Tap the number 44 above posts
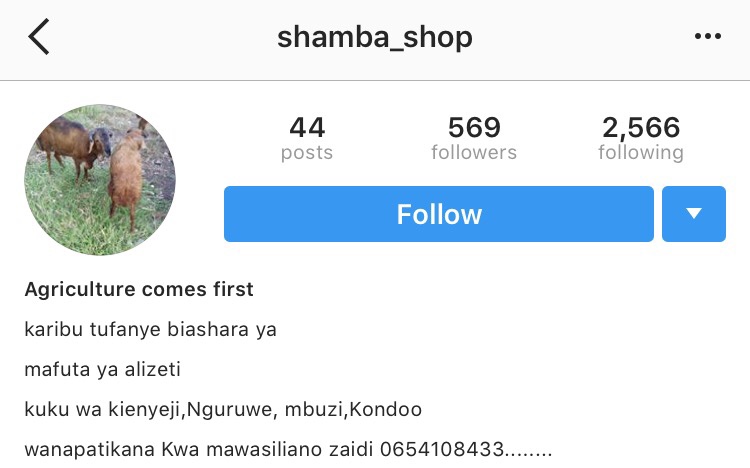Screen dimensions: 750x468 click(307, 127)
